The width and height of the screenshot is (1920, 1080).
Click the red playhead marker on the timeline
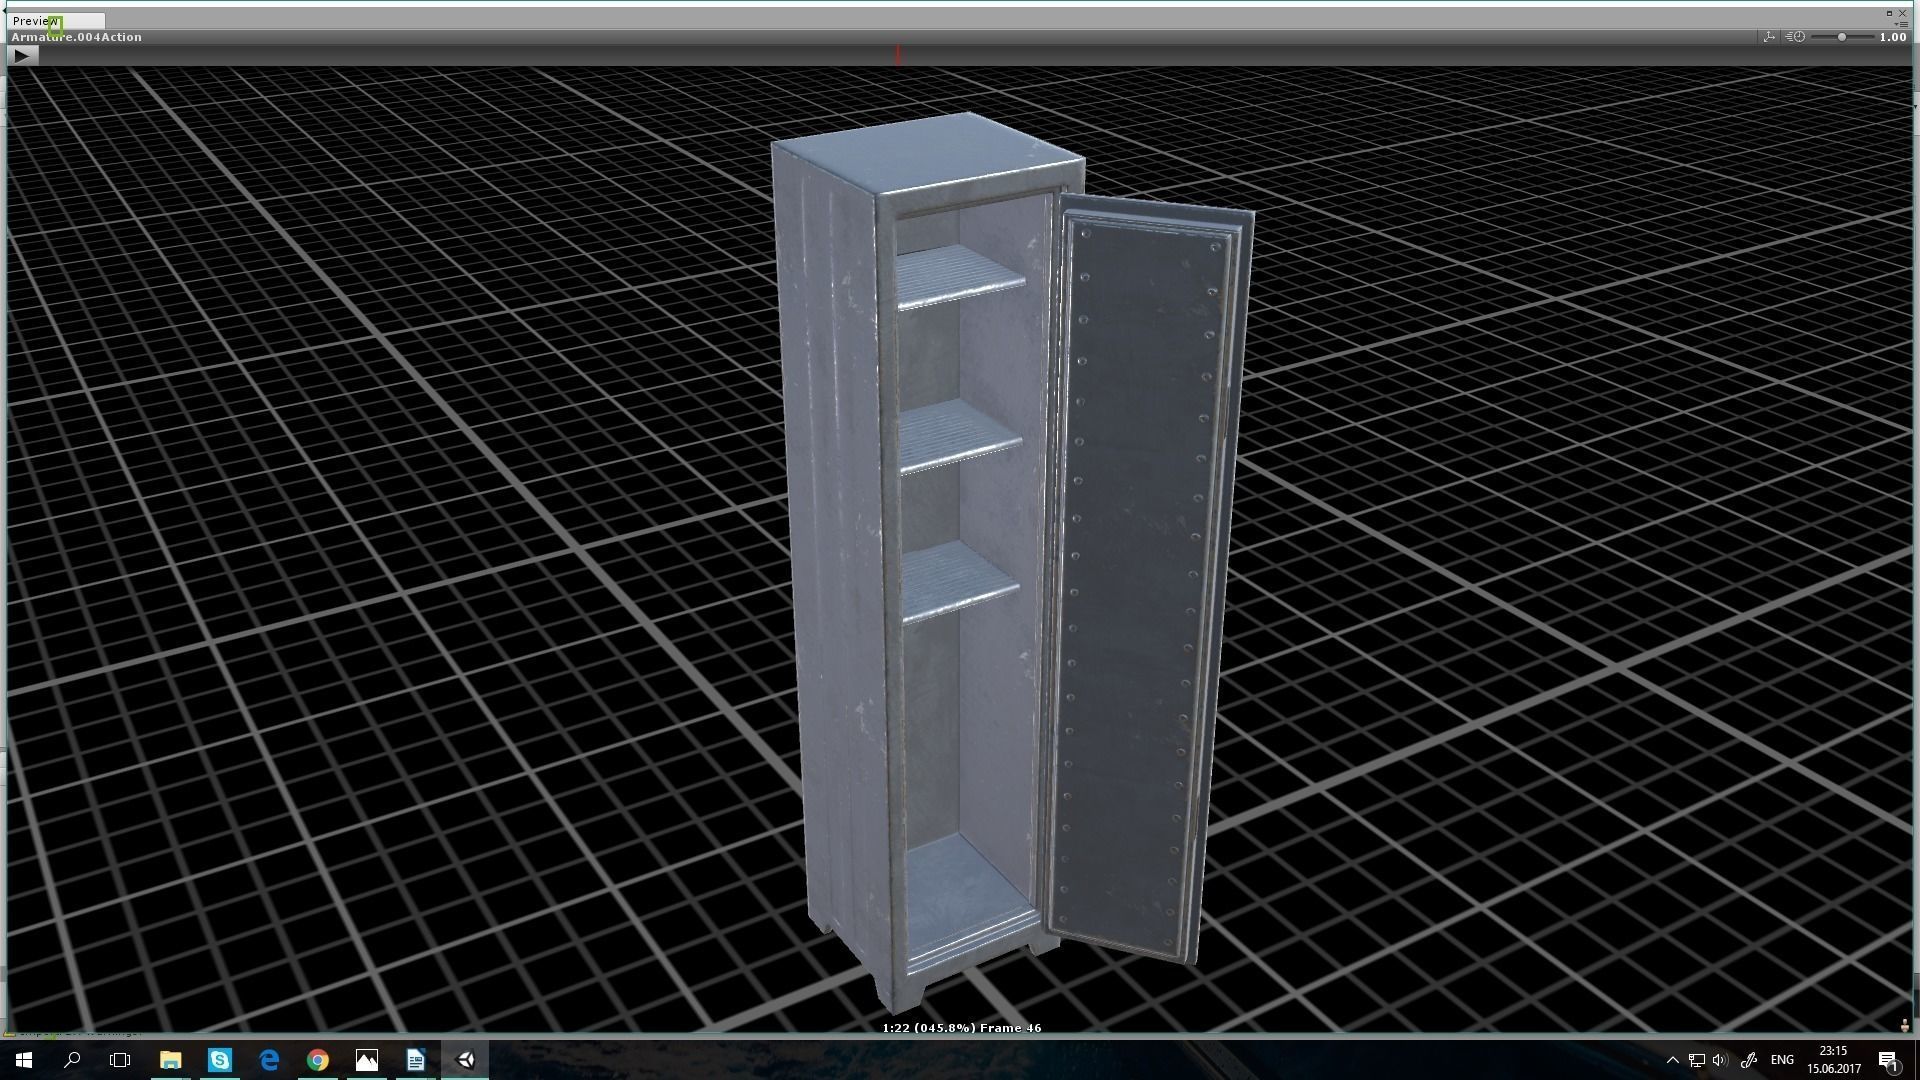click(898, 55)
